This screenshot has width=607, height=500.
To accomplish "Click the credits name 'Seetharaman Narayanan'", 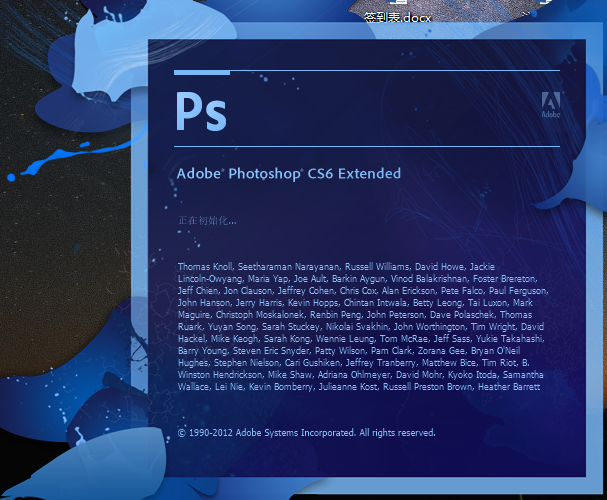I will click(x=288, y=267).
